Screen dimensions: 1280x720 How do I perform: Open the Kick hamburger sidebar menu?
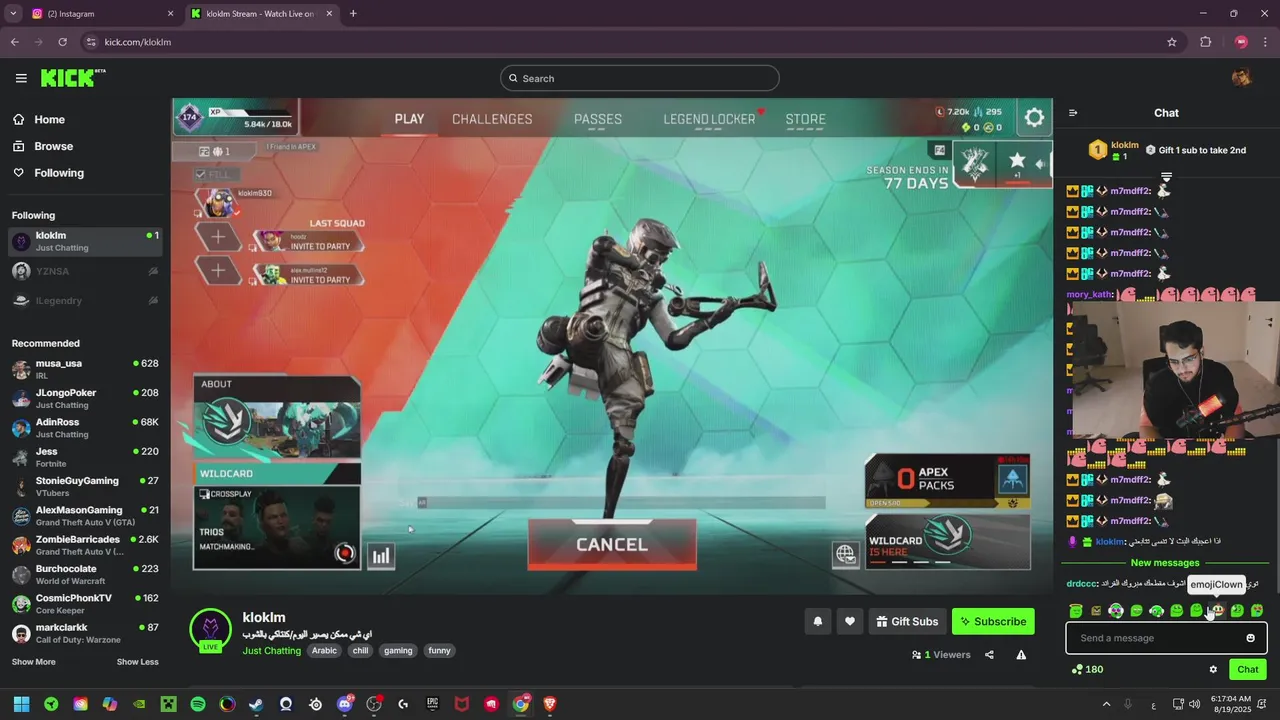click(x=21, y=78)
